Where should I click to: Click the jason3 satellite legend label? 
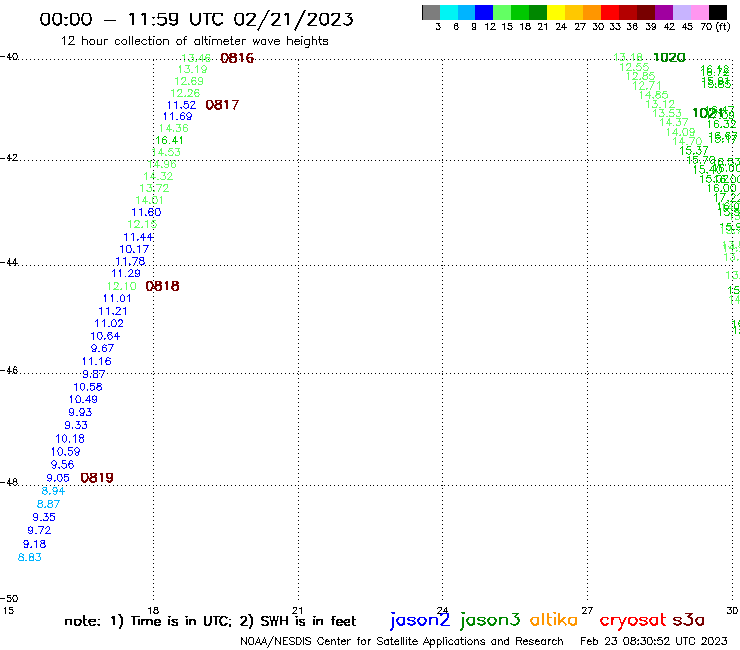pyautogui.click(x=490, y=620)
